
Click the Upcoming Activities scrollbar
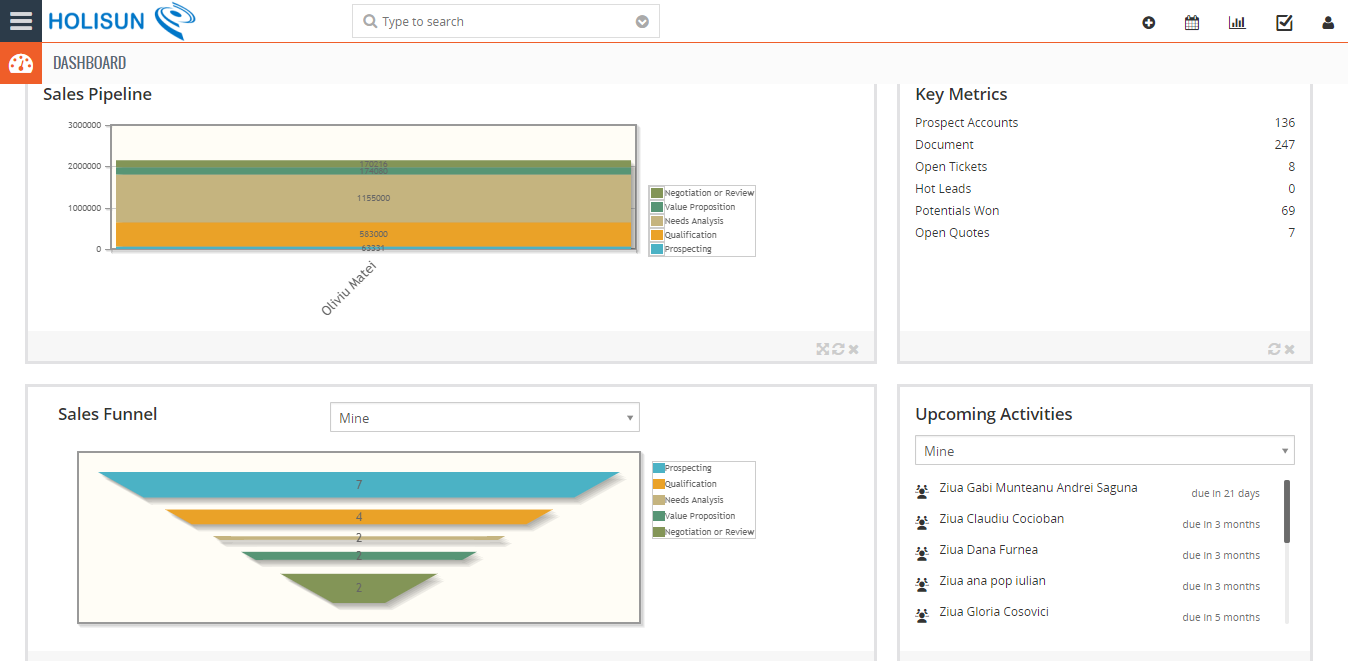pyautogui.click(x=1286, y=512)
